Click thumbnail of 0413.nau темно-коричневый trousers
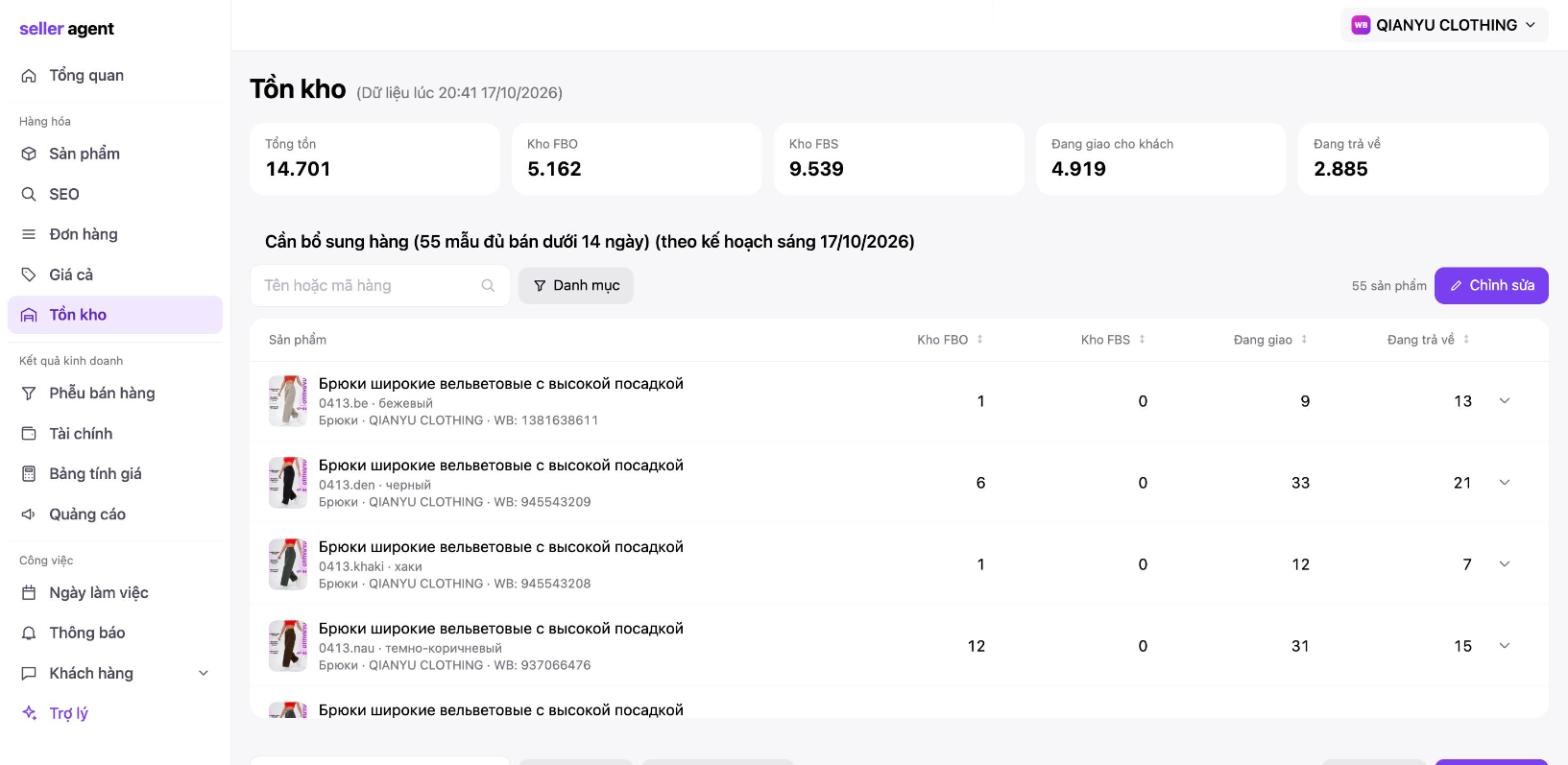The height and width of the screenshot is (765, 1568). click(288, 646)
